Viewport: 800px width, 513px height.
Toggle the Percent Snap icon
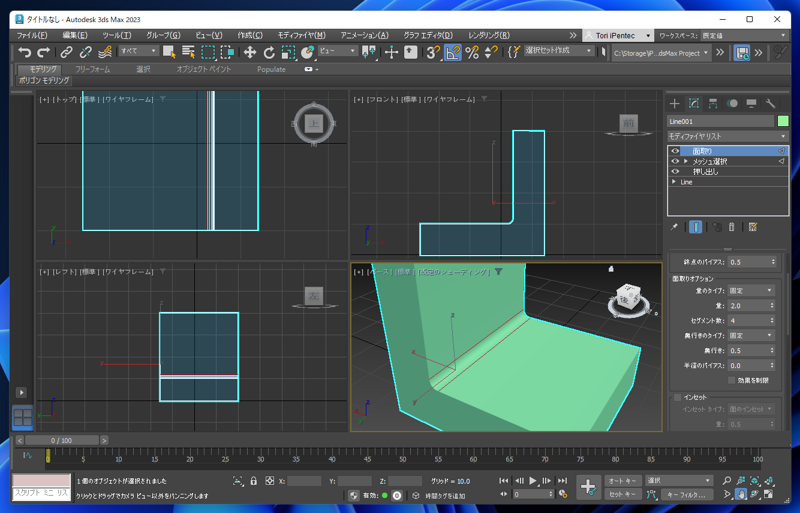472,52
